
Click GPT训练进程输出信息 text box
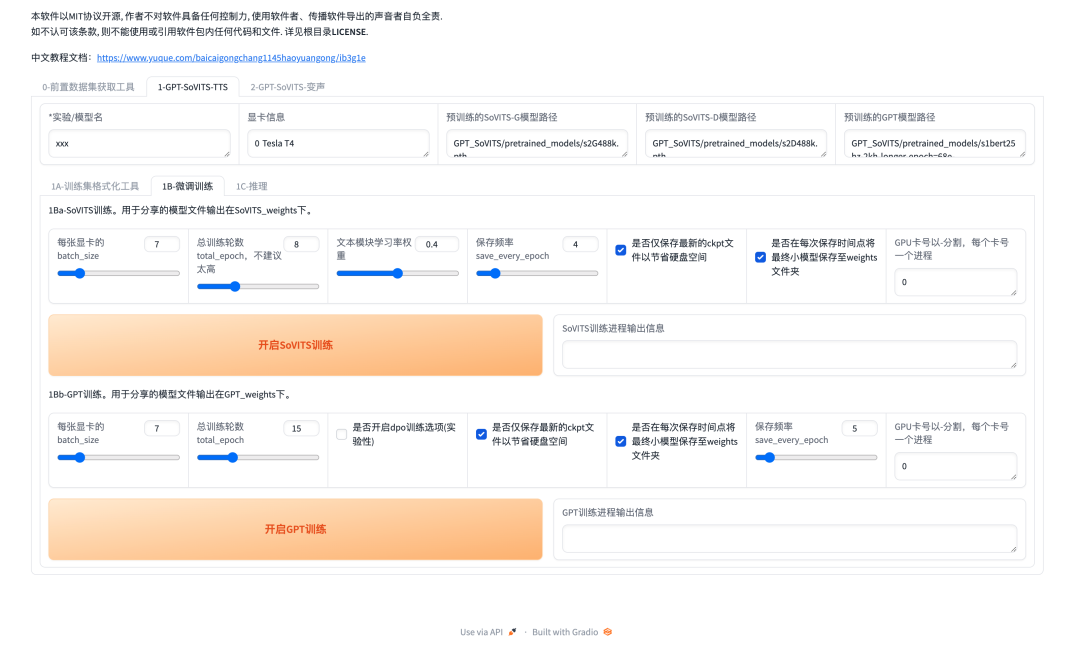pyautogui.click(x=789, y=538)
